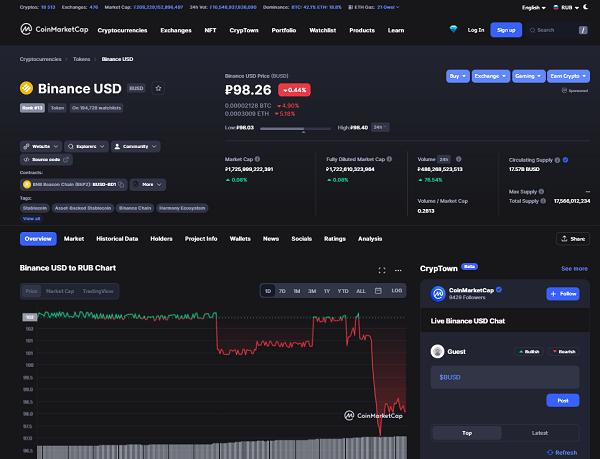Image resolution: width=600 pixels, height=459 pixels.
Task: Select 7D chart range
Action: click(x=282, y=291)
